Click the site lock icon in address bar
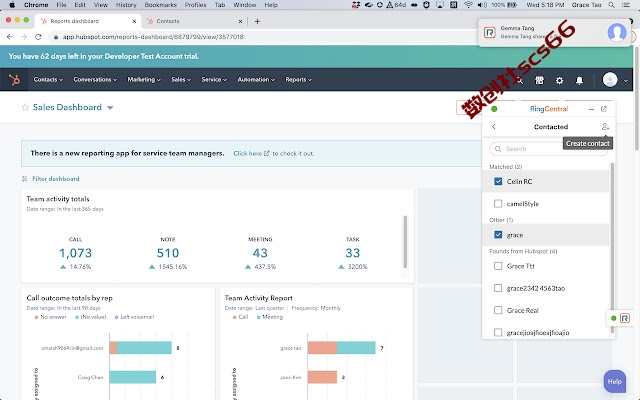 click(x=56, y=37)
